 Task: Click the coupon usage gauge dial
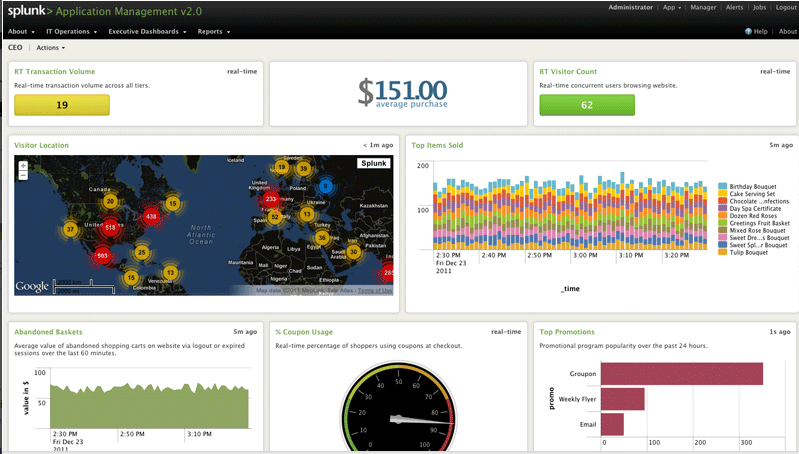(398, 408)
